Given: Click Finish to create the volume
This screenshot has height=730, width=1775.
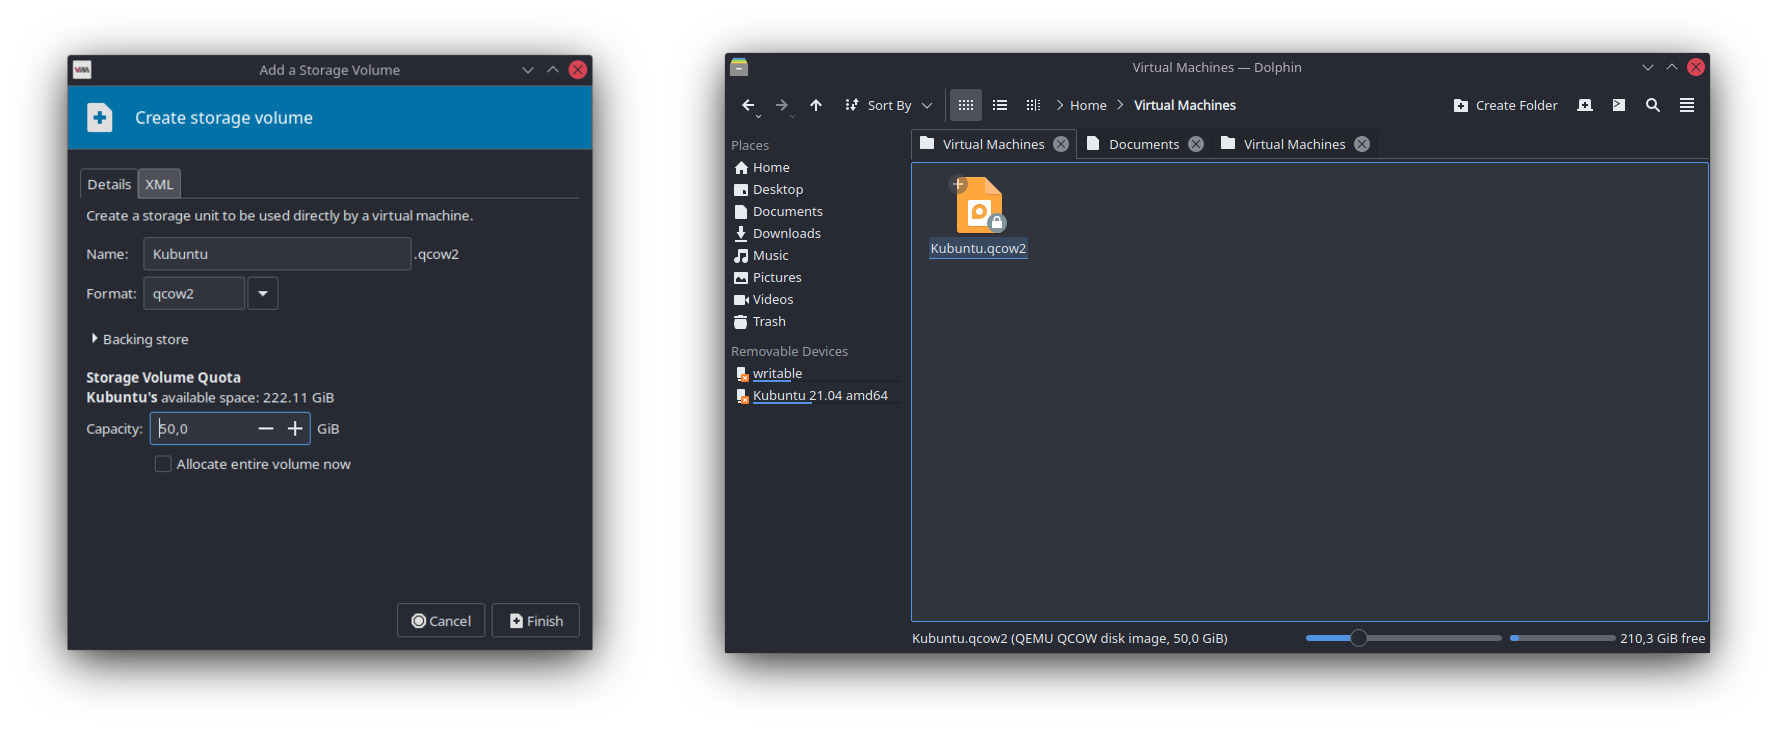Looking at the screenshot, I should point(536,621).
